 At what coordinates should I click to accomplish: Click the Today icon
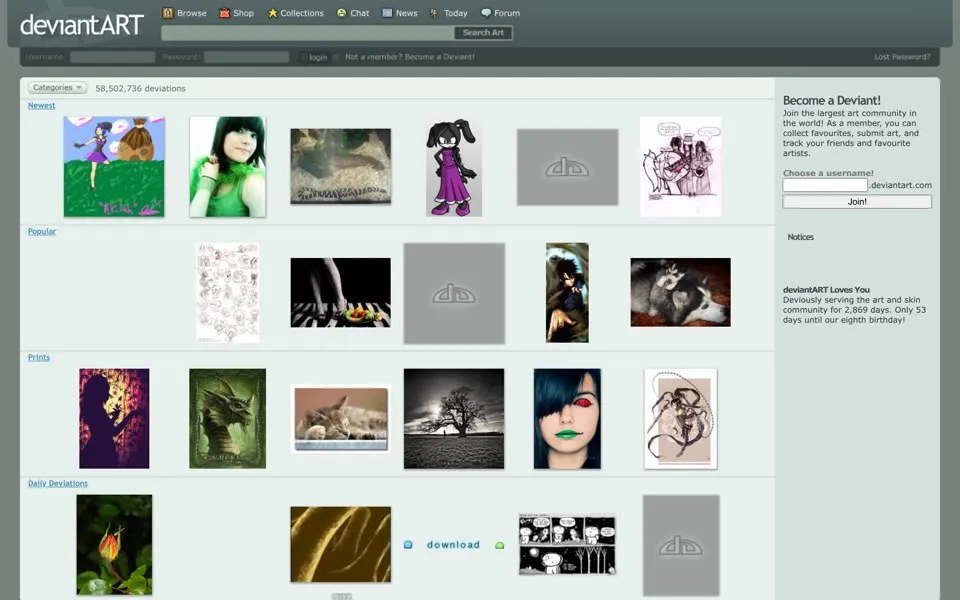[434, 13]
